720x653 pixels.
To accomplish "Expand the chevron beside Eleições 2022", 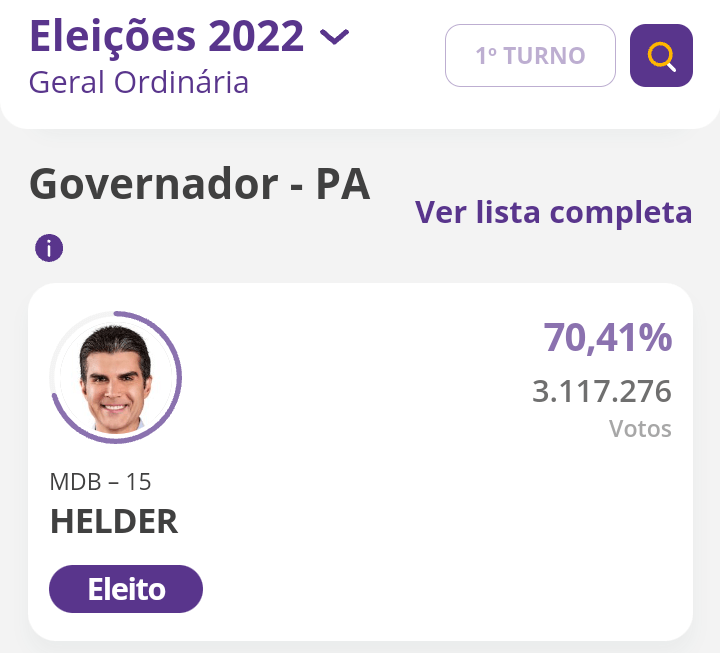I will click(334, 37).
